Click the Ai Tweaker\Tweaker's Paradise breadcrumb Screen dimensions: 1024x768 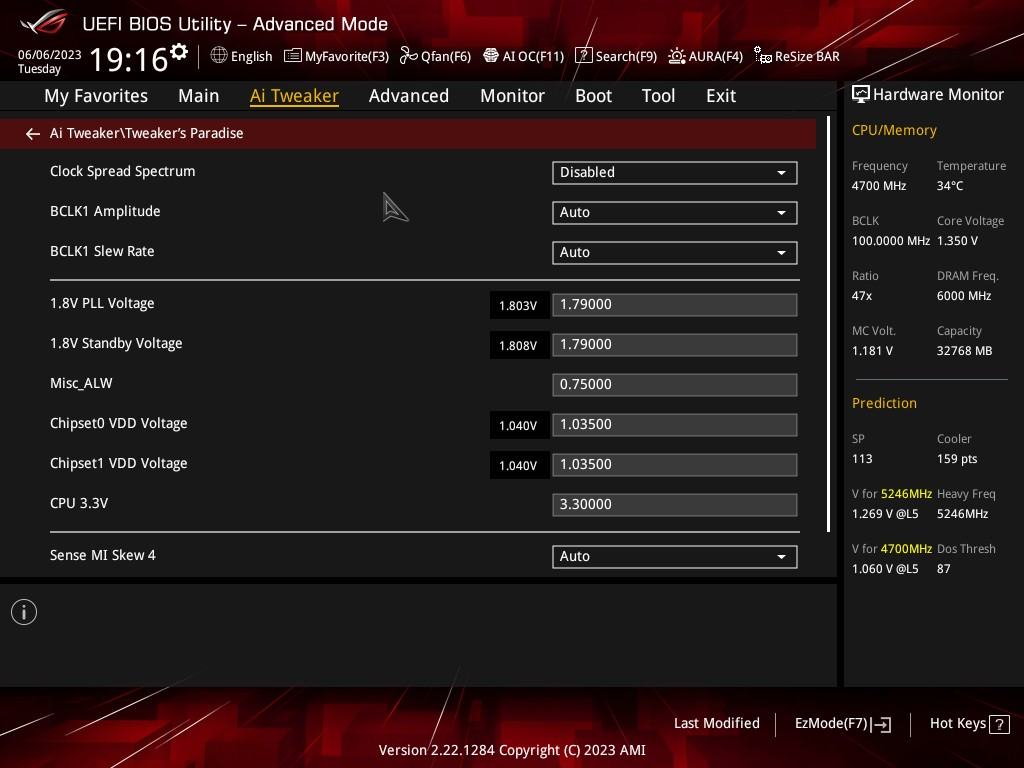[146, 133]
